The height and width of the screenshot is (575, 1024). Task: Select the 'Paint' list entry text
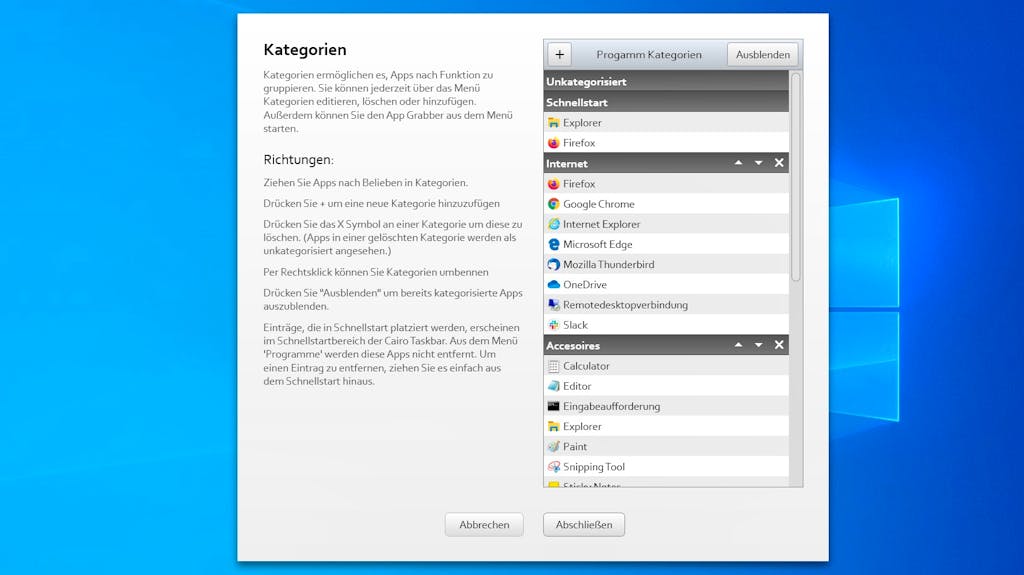tap(575, 447)
